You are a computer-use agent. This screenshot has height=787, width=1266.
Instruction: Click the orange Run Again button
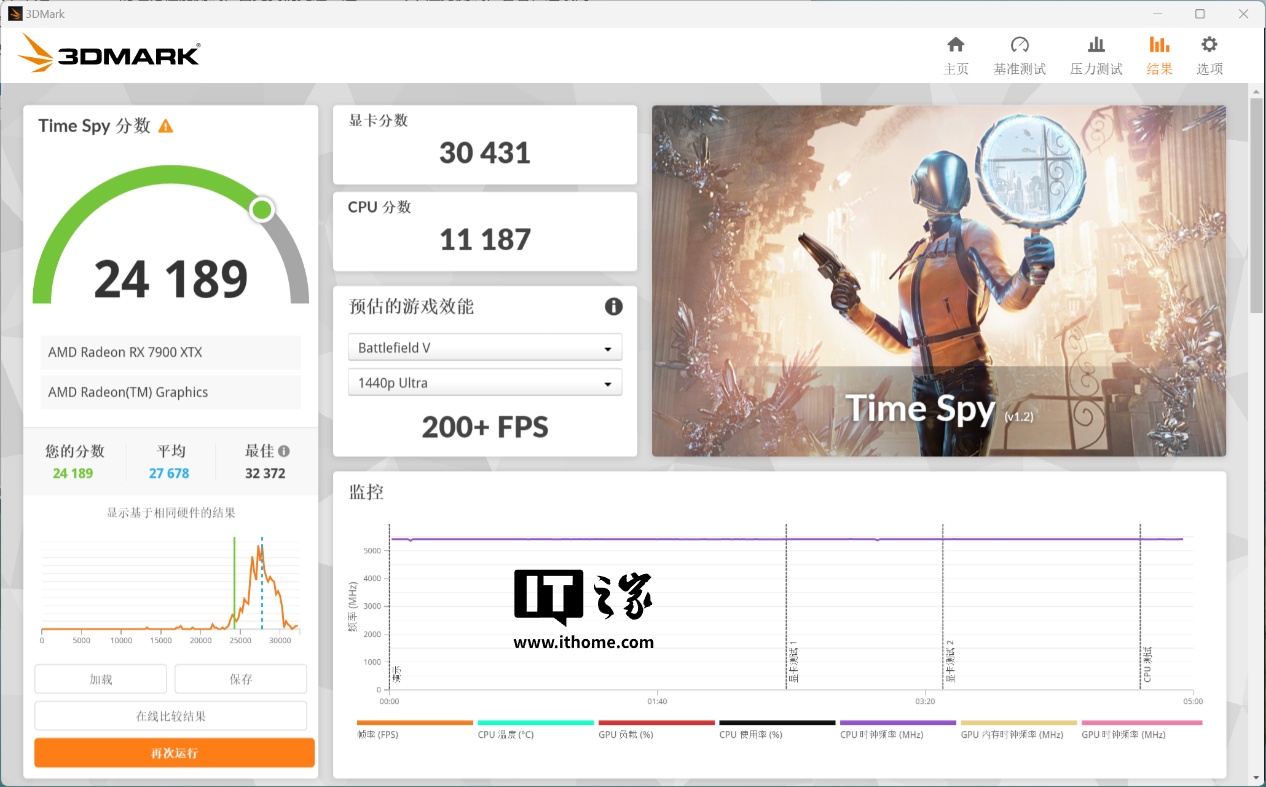[174, 753]
